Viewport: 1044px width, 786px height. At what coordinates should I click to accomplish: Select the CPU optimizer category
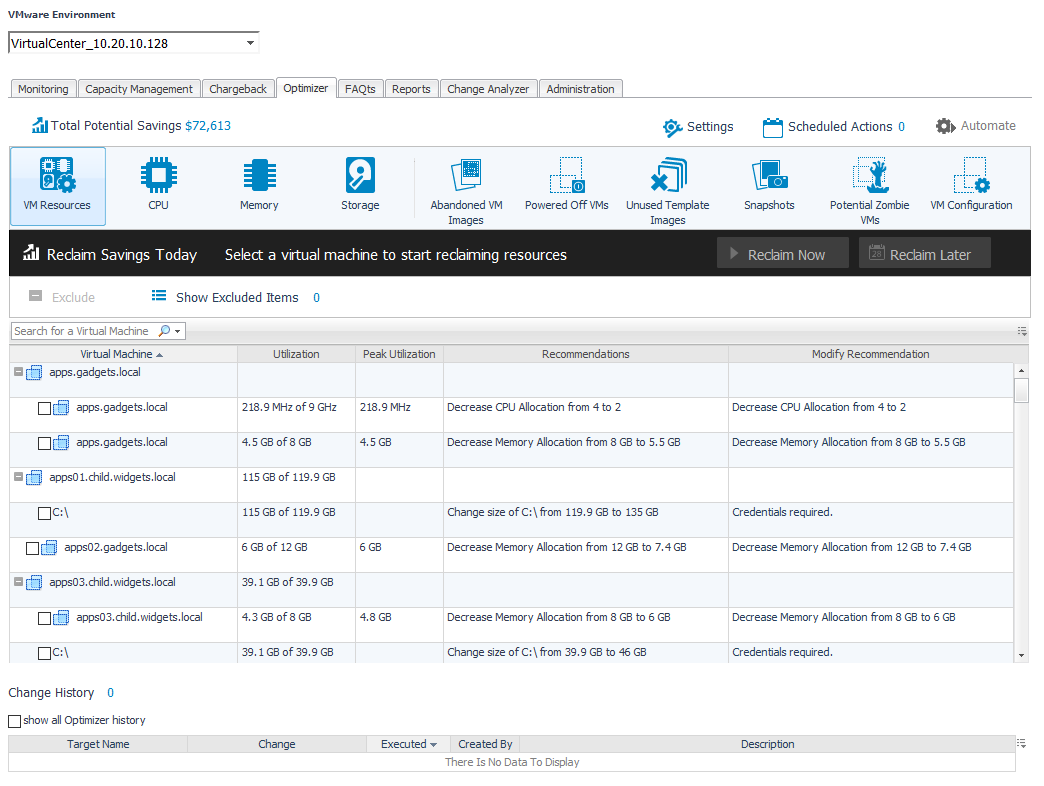(x=158, y=186)
